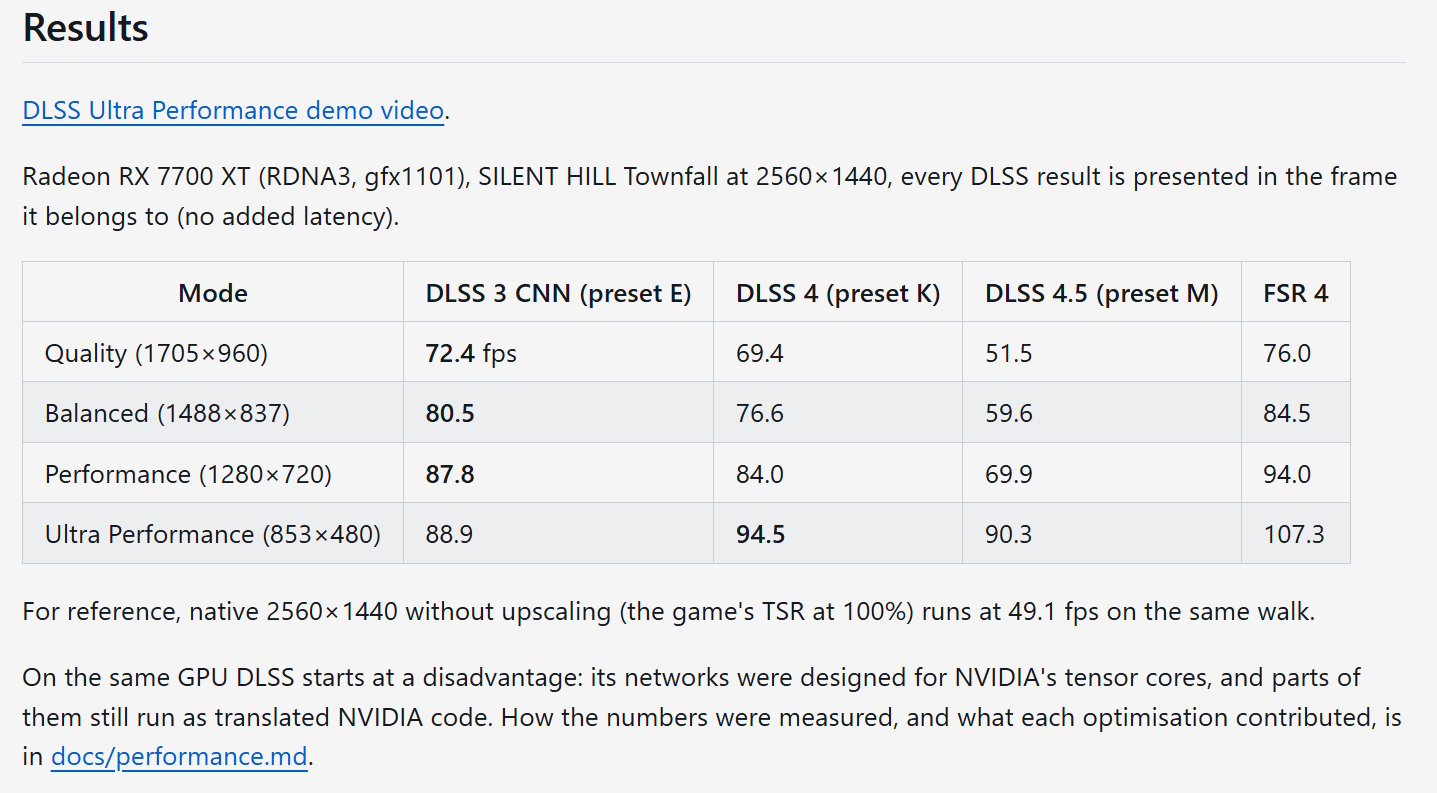1437x793 pixels.
Task: Click the Results heading
Action: coord(86,28)
